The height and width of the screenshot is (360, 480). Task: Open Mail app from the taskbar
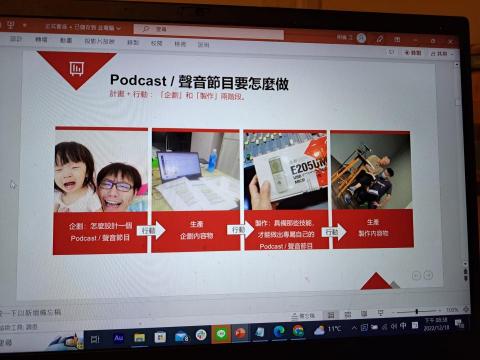click(181, 337)
